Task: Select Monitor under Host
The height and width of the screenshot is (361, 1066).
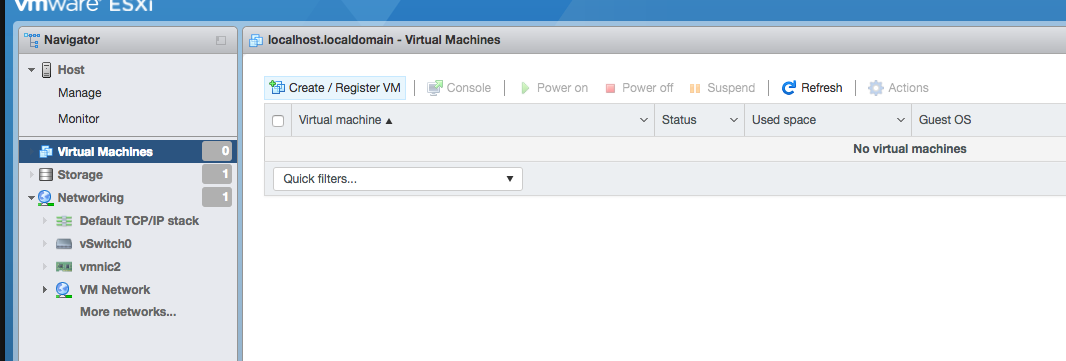Action: [79, 119]
